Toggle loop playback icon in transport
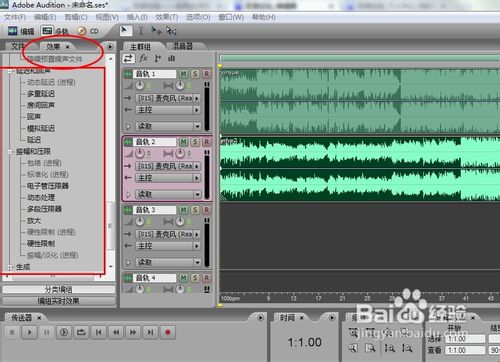The image size is (500, 362). click(81, 332)
